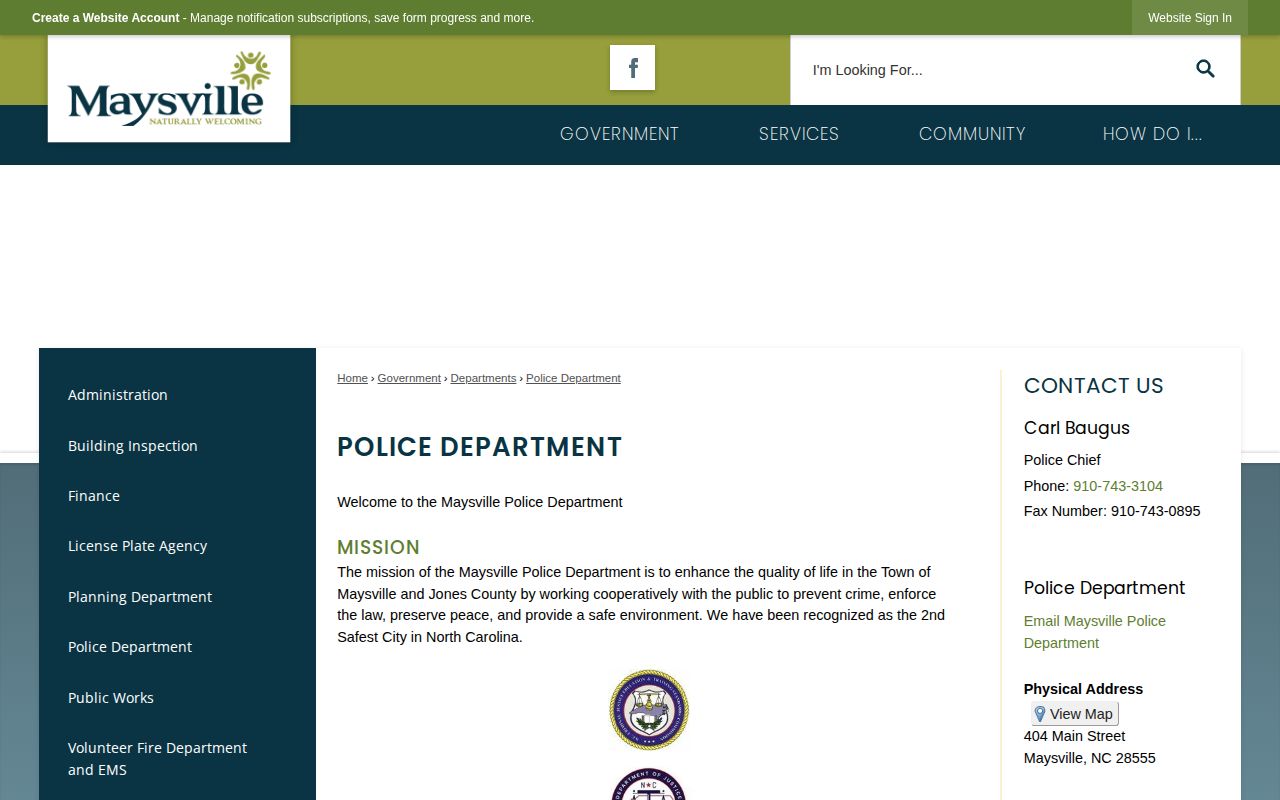Open Administration in the sidebar

[118, 395]
